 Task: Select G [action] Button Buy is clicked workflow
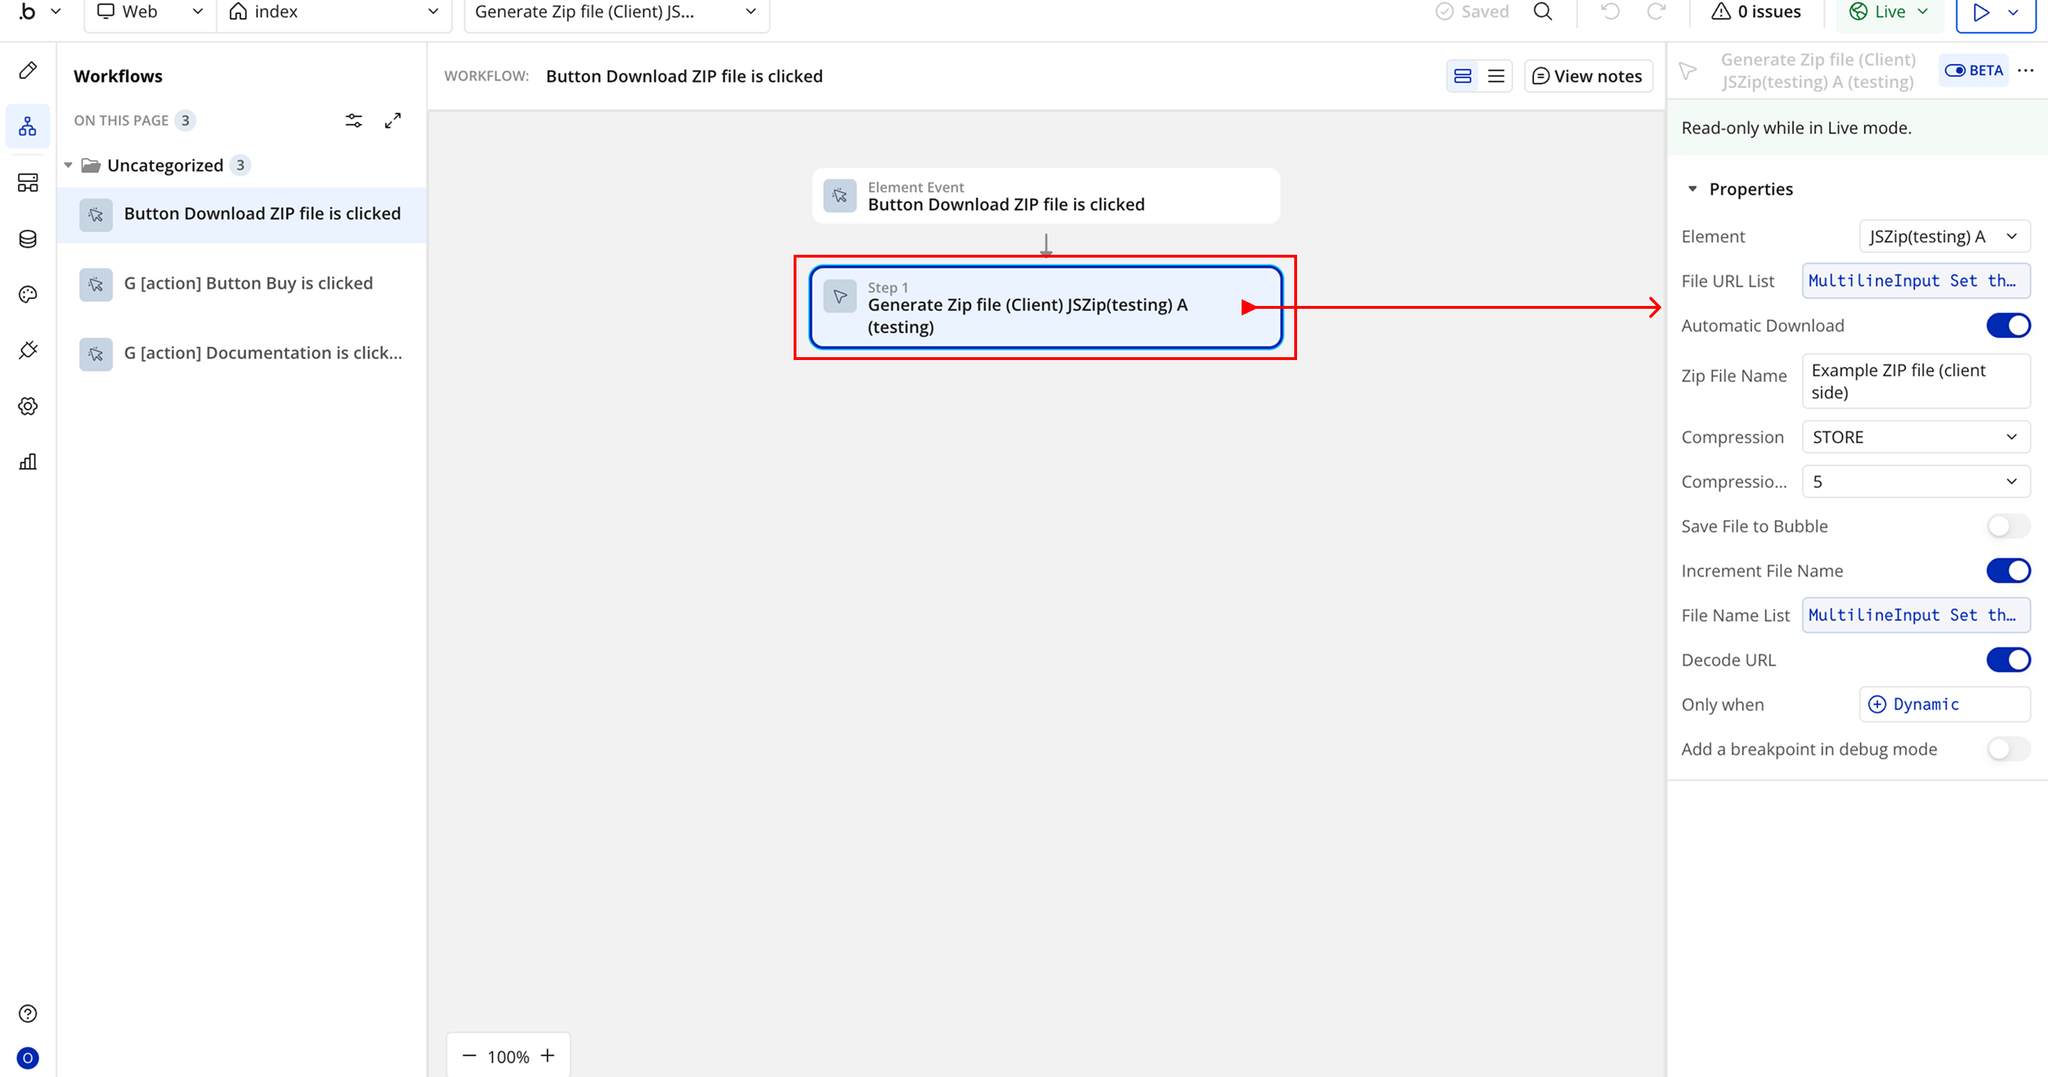point(242,284)
